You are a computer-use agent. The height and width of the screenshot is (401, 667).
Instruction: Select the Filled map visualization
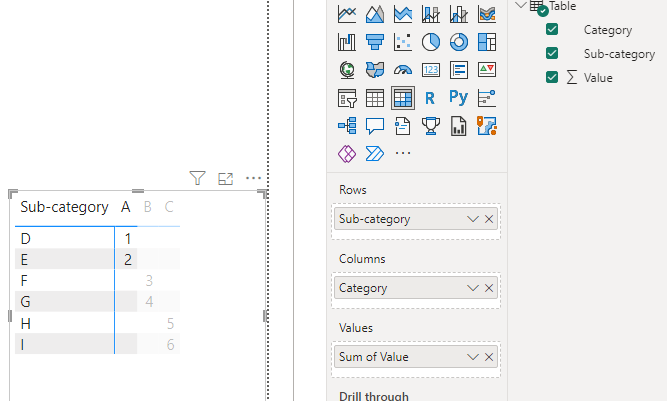pyautogui.click(x=375, y=70)
